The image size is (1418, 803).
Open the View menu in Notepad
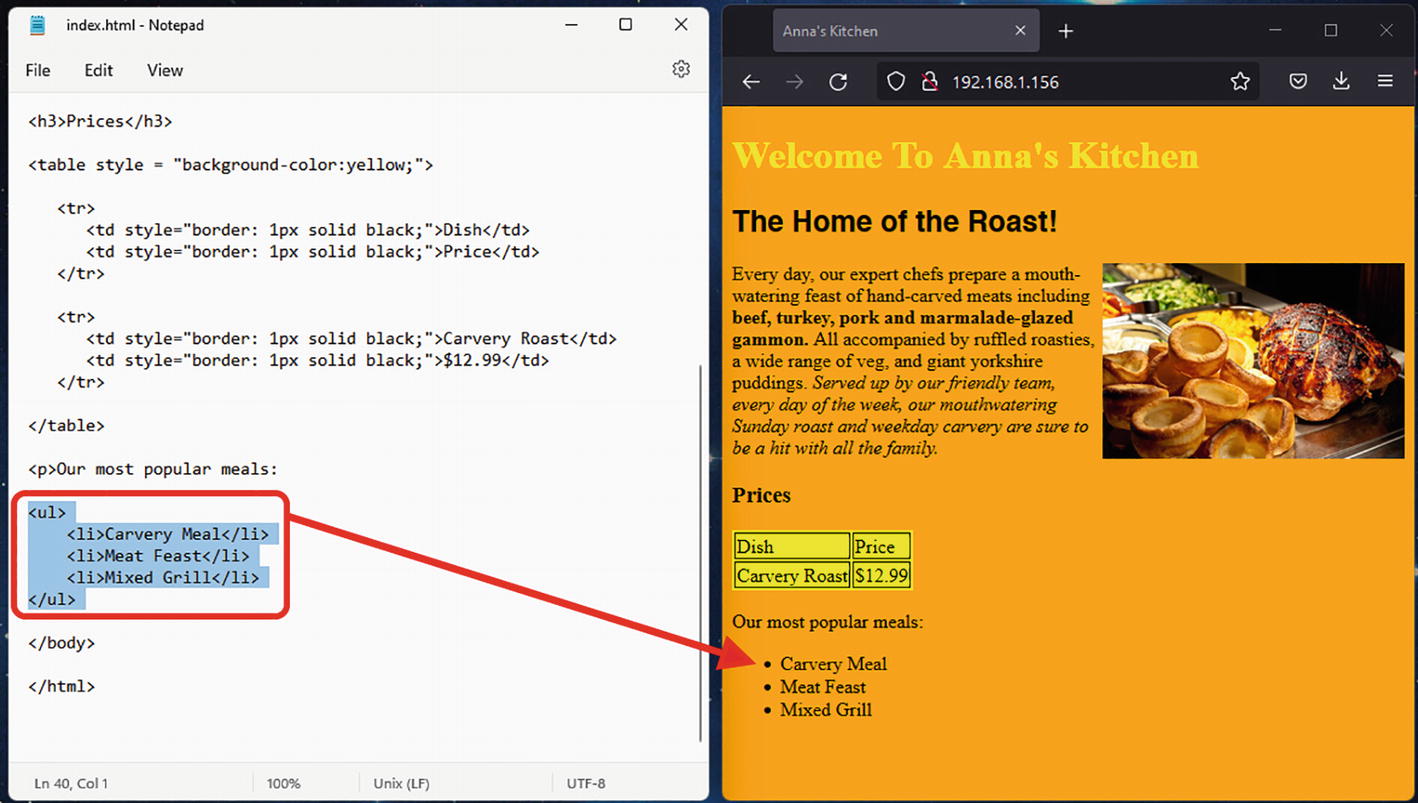(x=165, y=70)
